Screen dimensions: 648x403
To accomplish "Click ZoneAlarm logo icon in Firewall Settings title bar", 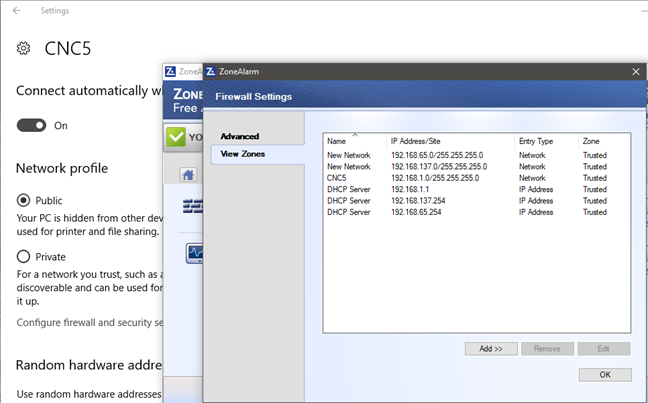I will pyautogui.click(x=211, y=71).
